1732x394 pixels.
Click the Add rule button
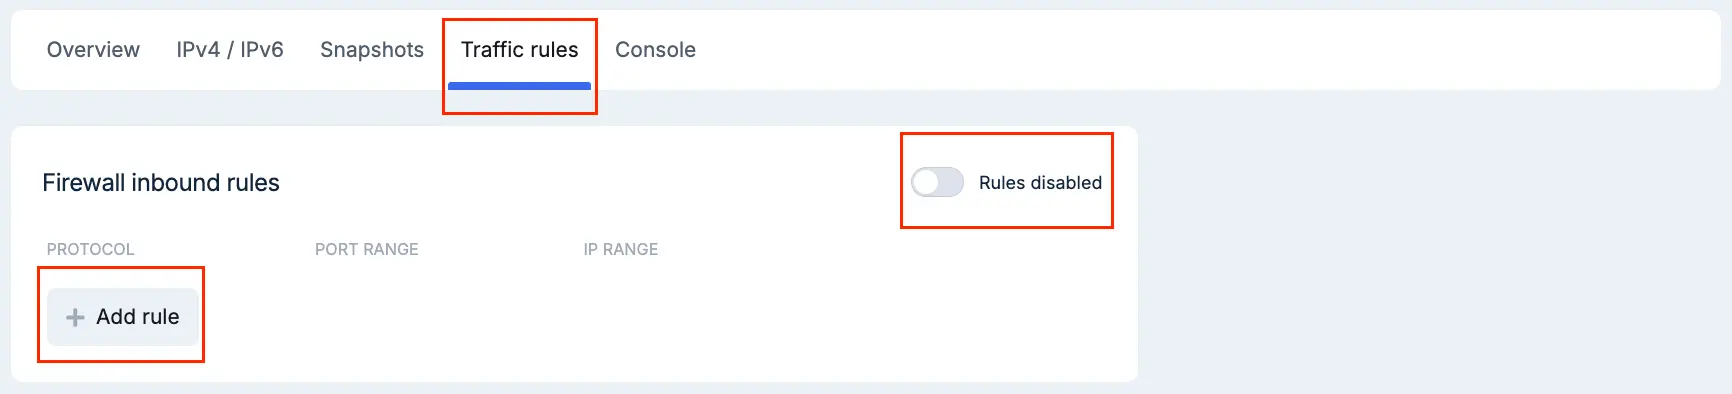pos(122,317)
